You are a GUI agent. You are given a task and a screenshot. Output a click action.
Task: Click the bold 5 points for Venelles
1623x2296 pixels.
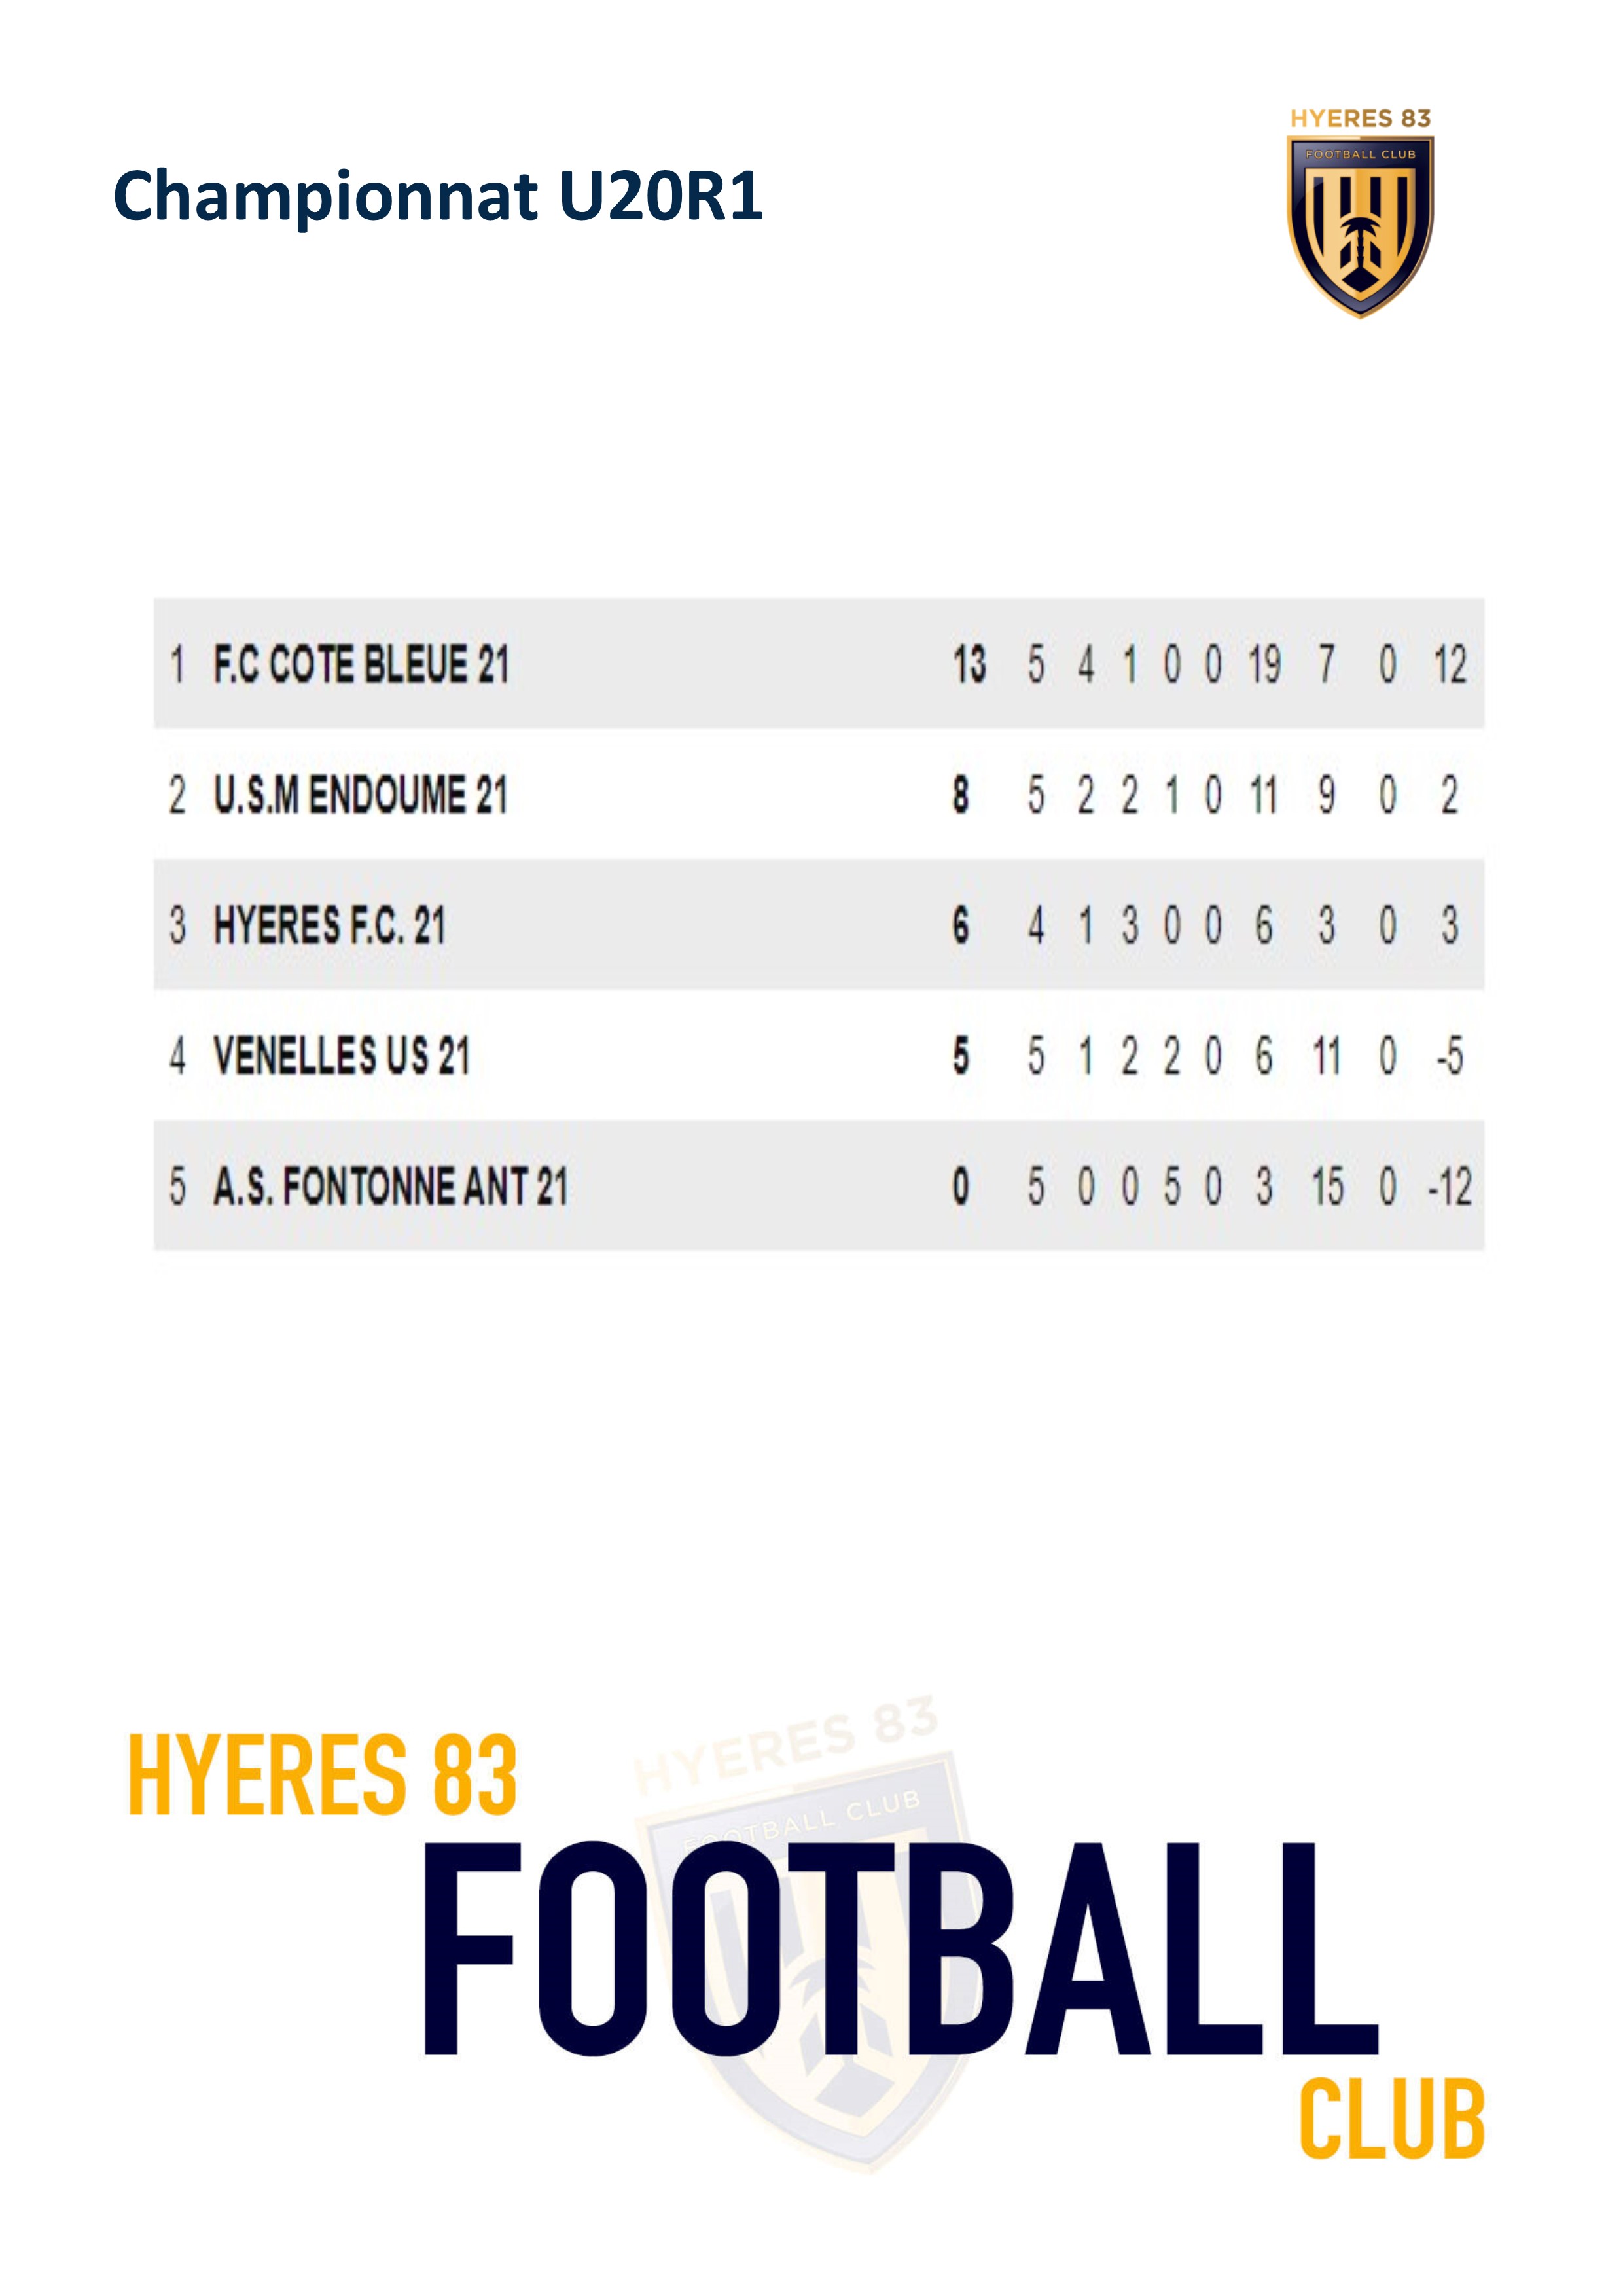[x=960, y=1056]
